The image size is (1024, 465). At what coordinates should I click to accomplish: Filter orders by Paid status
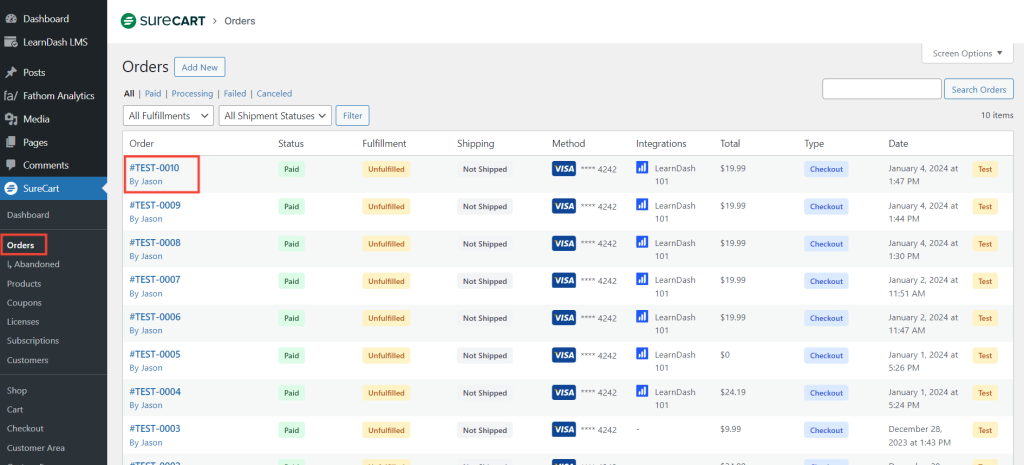tap(152, 94)
